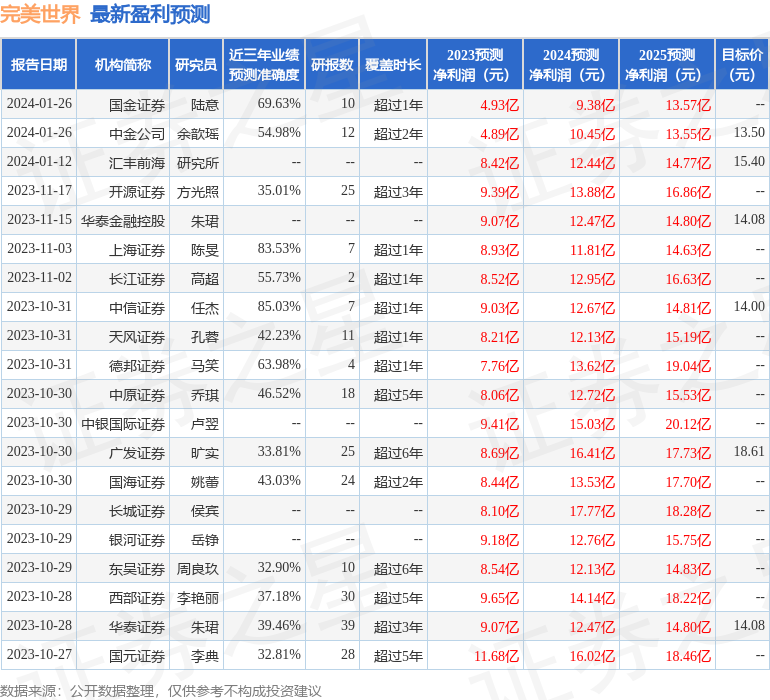
Task: Click the 2023预测净利润 column header
Action: click(x=475, y=64)
